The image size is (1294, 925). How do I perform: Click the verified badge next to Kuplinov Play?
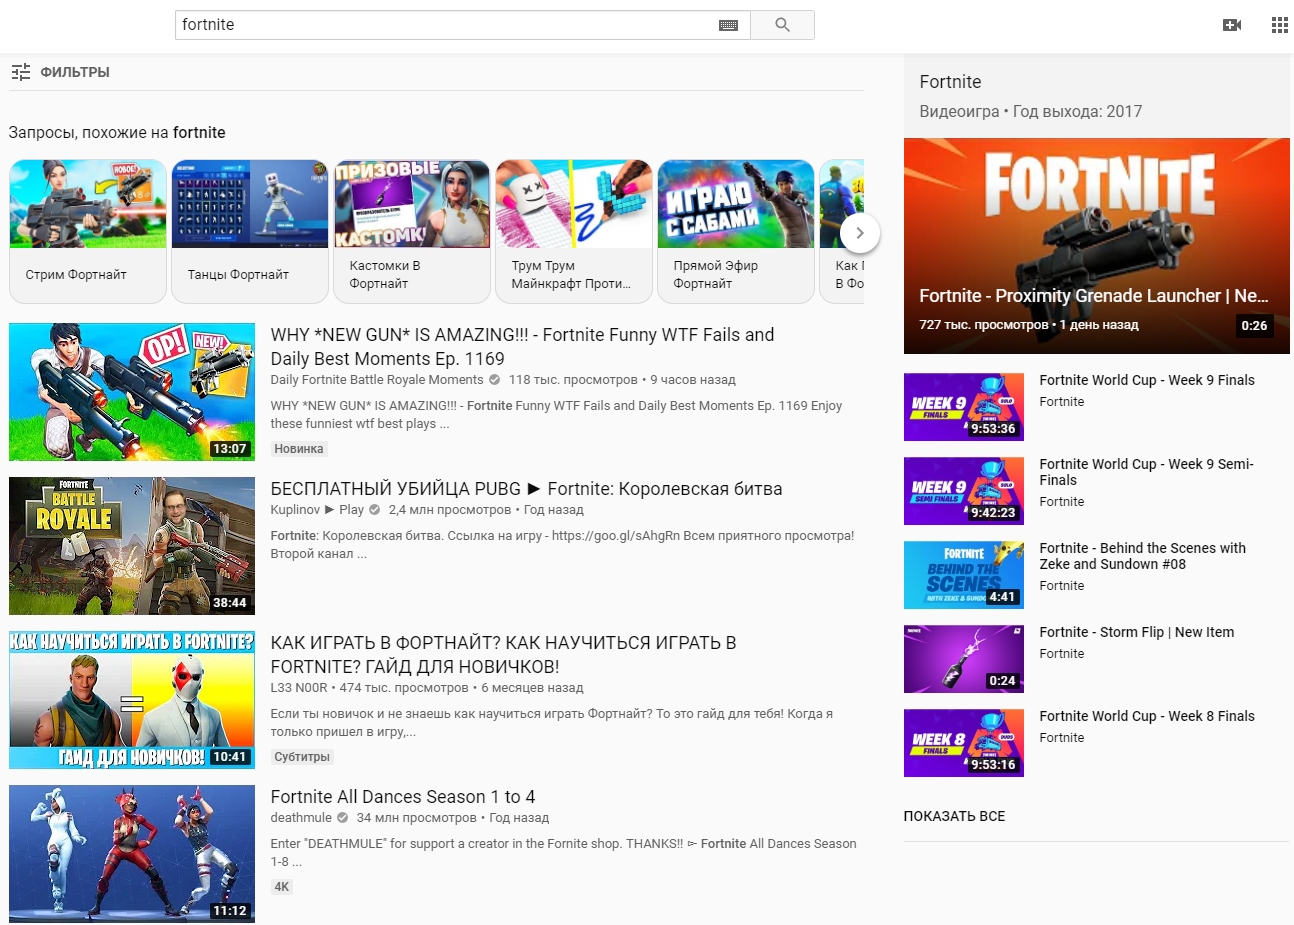[x=374, y=510]
